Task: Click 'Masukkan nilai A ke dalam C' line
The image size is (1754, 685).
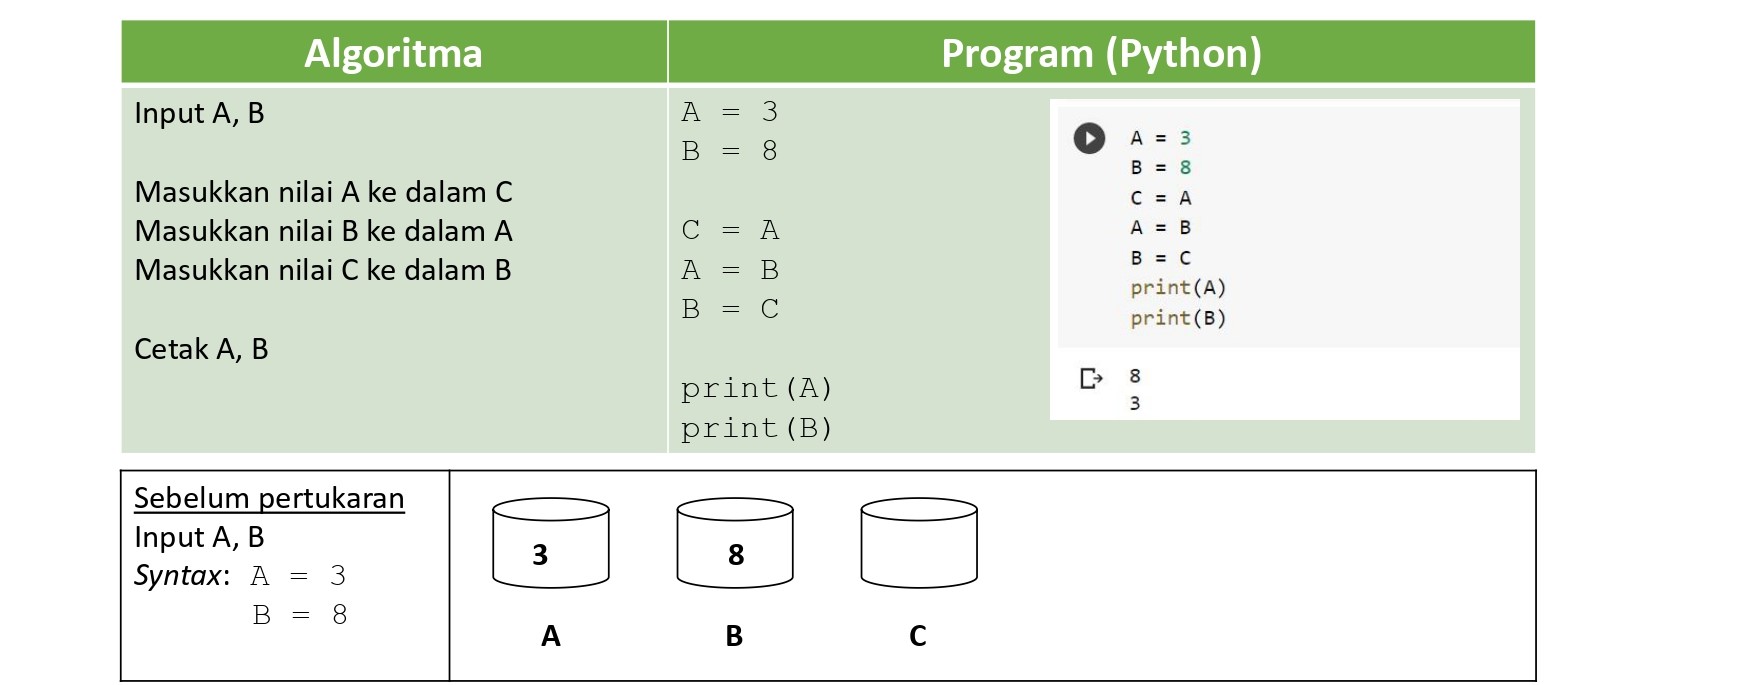Action: pos(323,192)
